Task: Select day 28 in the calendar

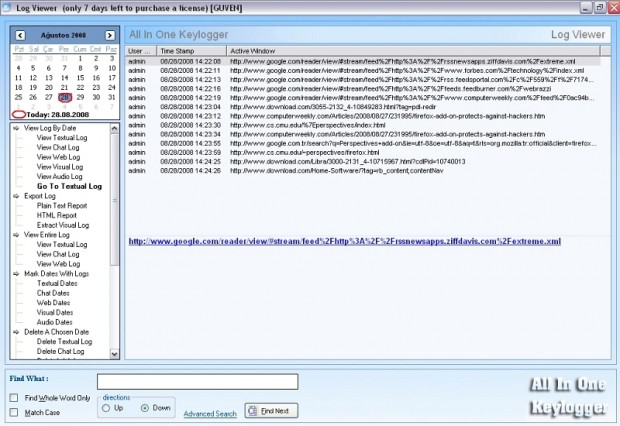Action: coord(65,97)
